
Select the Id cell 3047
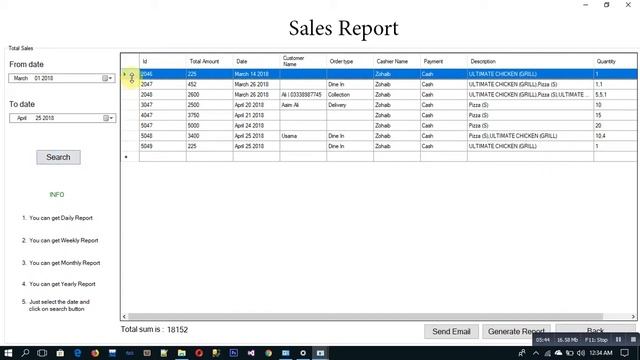[x=163, y=105]
